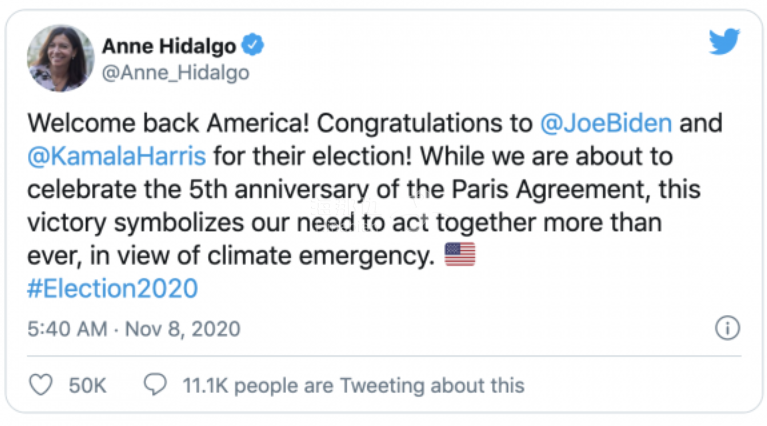This screenshot has width=767, height=426.
Task: Click the Nov 8, 2020 date
Action: click(182, 329)
